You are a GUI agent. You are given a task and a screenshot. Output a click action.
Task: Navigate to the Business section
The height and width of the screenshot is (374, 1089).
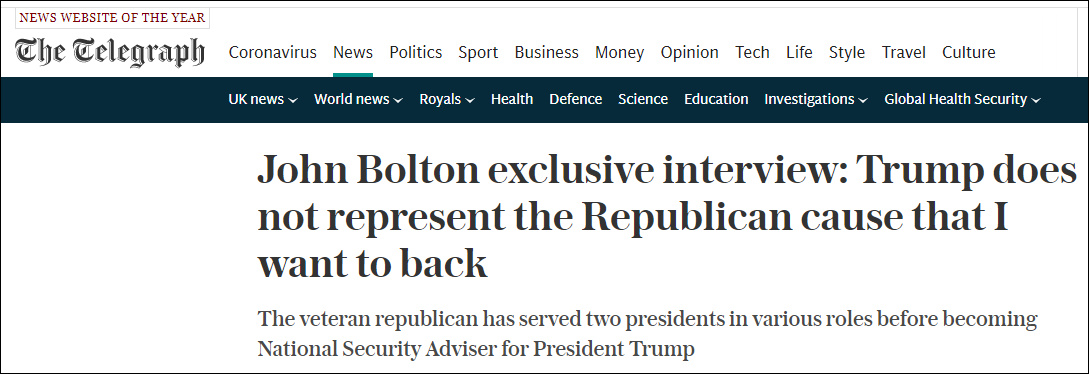(547, 52)
